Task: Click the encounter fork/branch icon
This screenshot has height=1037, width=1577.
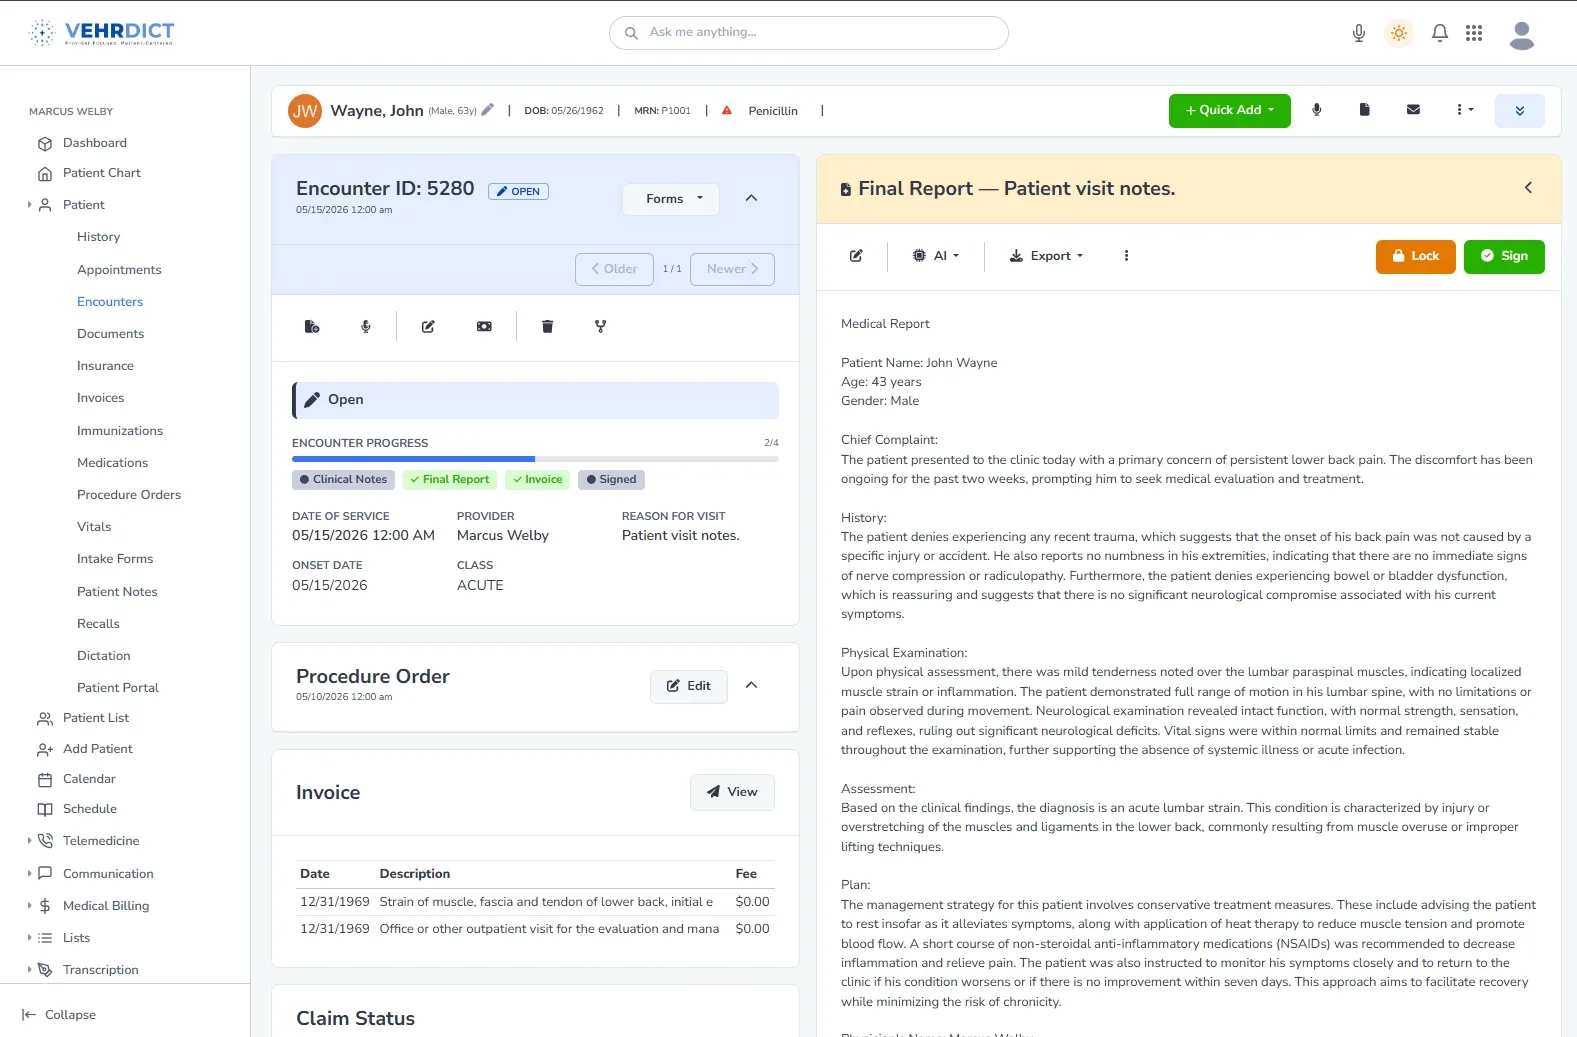Action: [601, 326]
